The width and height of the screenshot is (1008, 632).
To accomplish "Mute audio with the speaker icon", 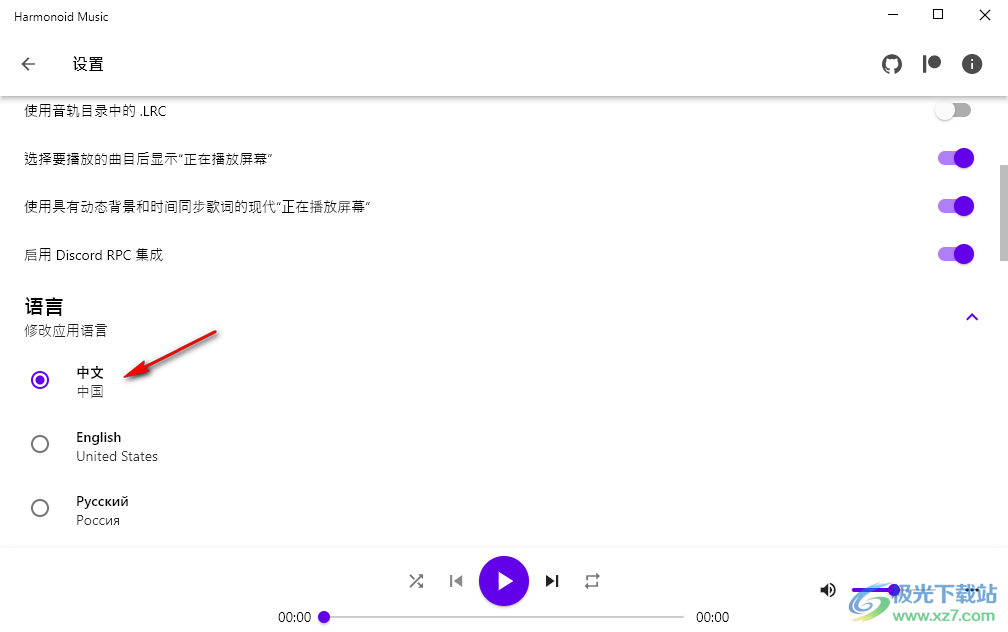I will (x=827, y=590).
